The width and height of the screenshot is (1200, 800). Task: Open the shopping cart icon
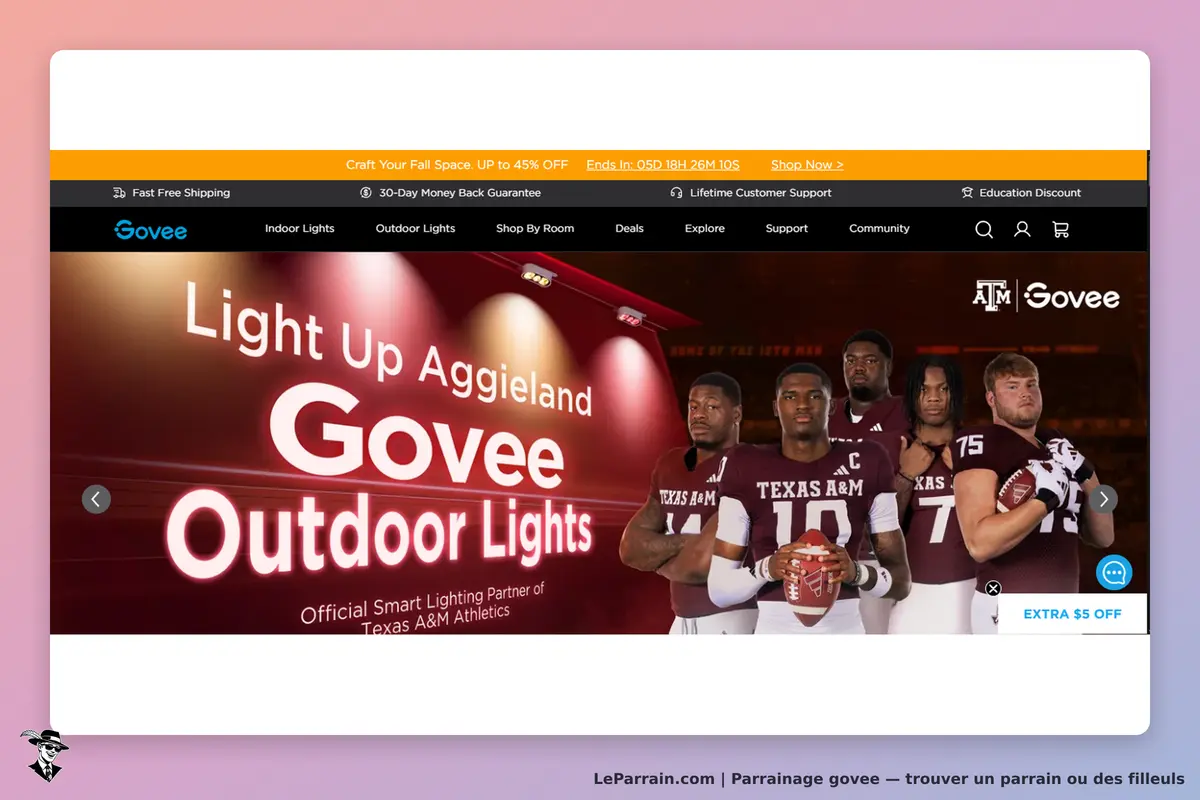click(x=1061, y=229)
